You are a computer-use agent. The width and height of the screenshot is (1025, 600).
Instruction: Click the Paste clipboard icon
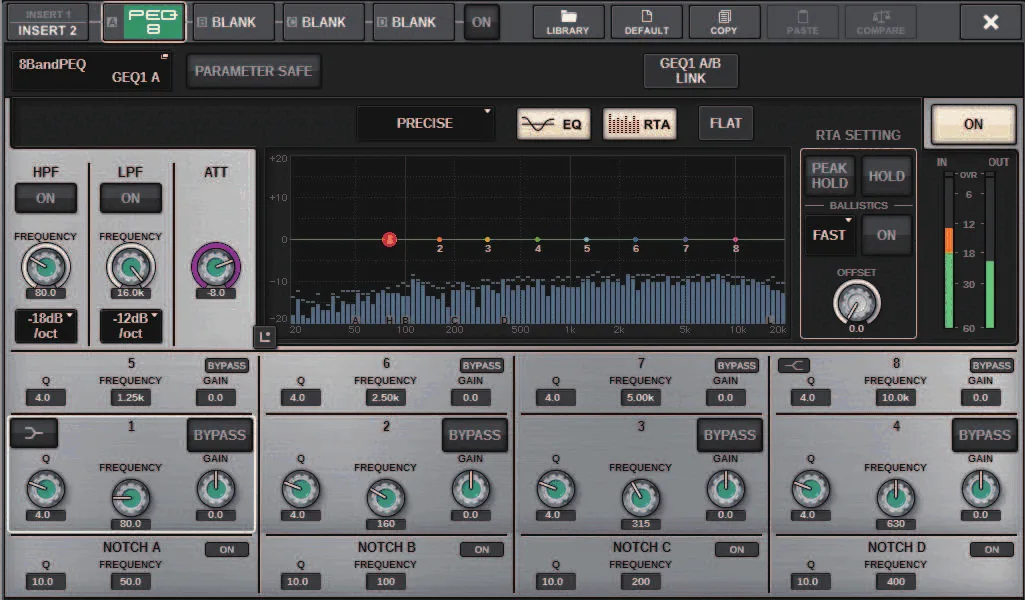[x=802, y=22]
